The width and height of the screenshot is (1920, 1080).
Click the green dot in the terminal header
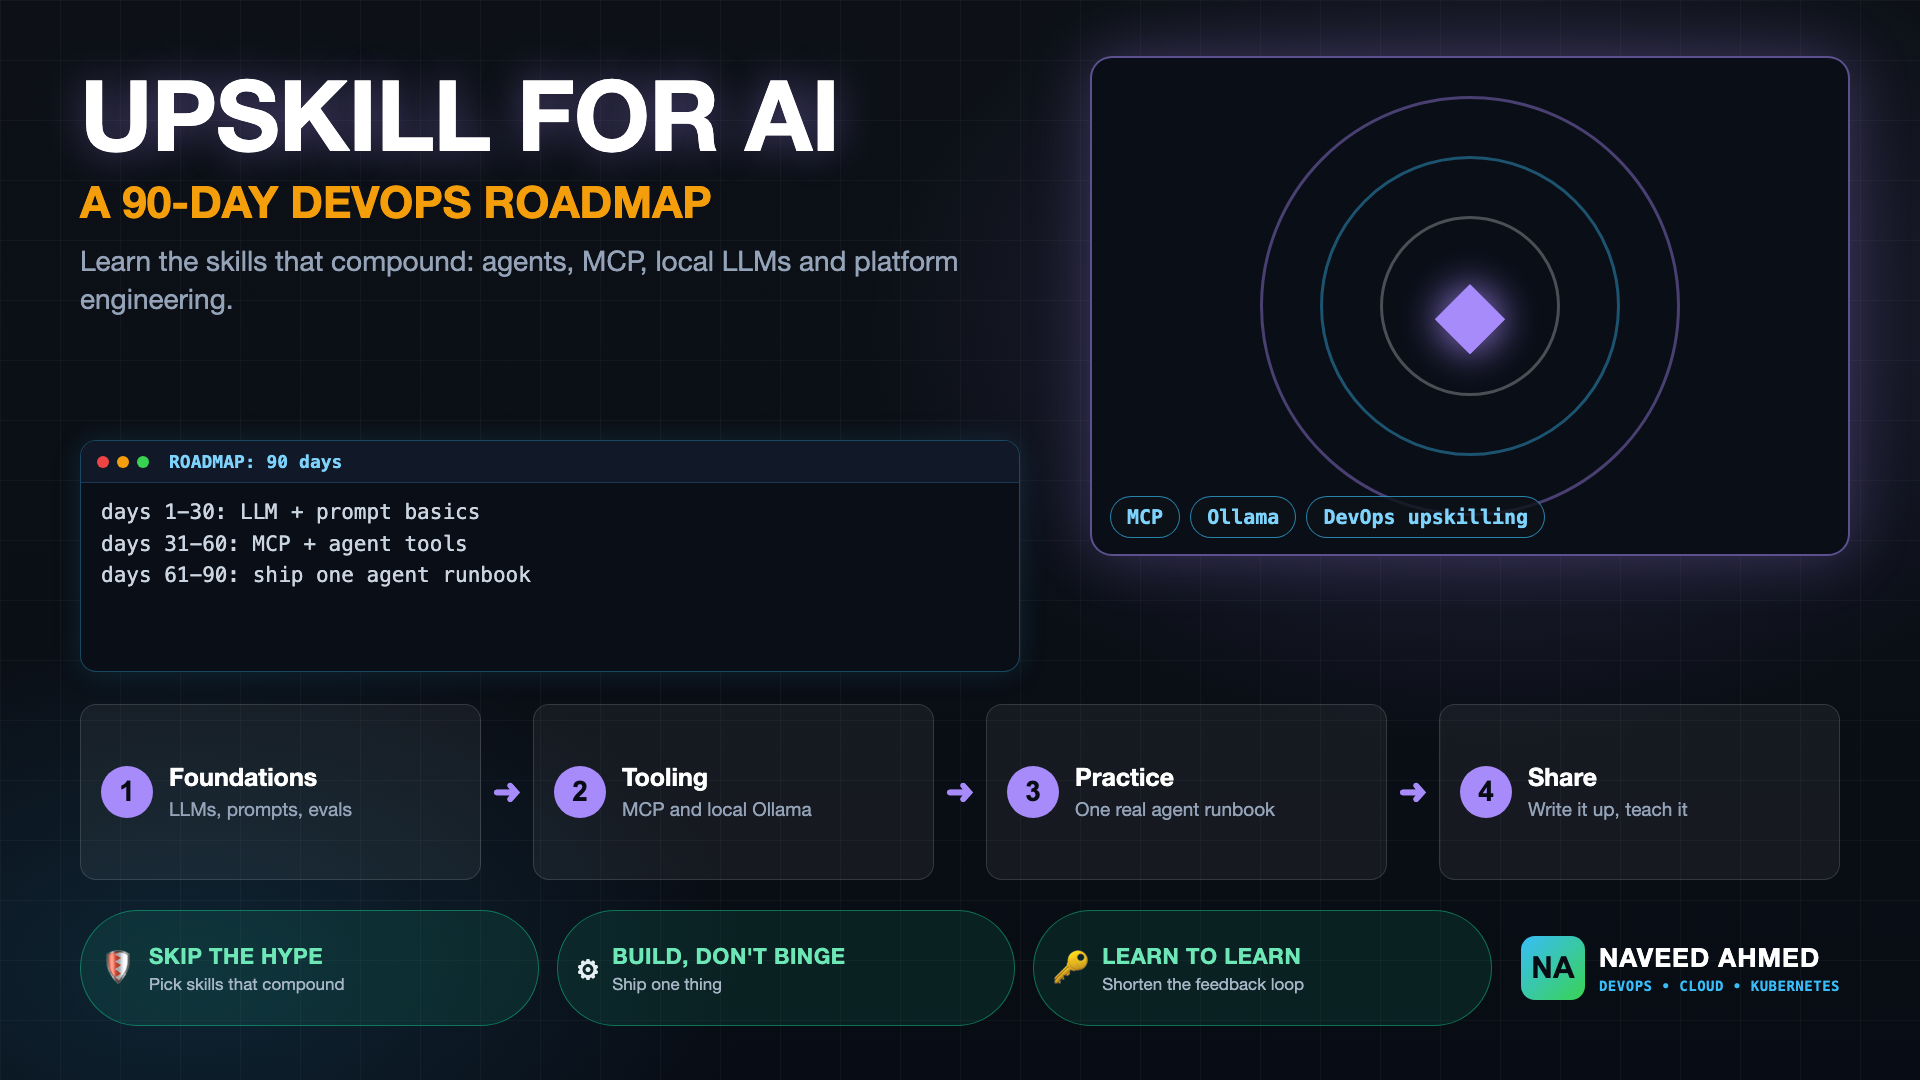point(143,462)
